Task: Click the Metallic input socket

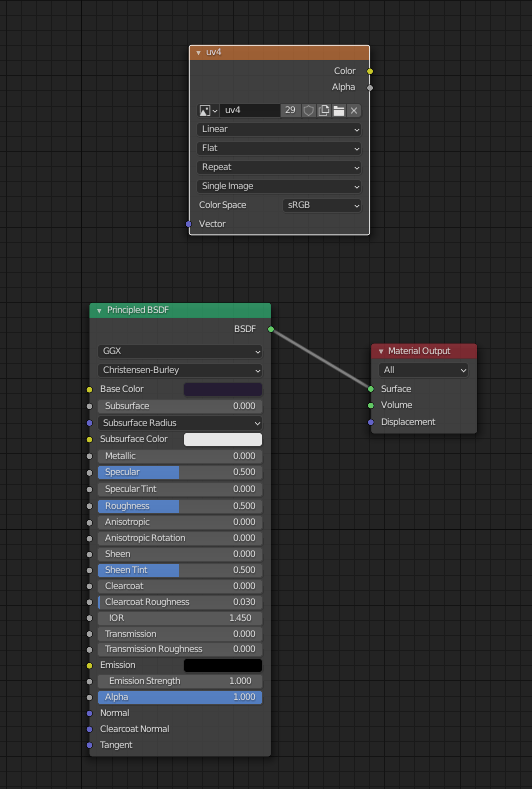Action: 90,456
